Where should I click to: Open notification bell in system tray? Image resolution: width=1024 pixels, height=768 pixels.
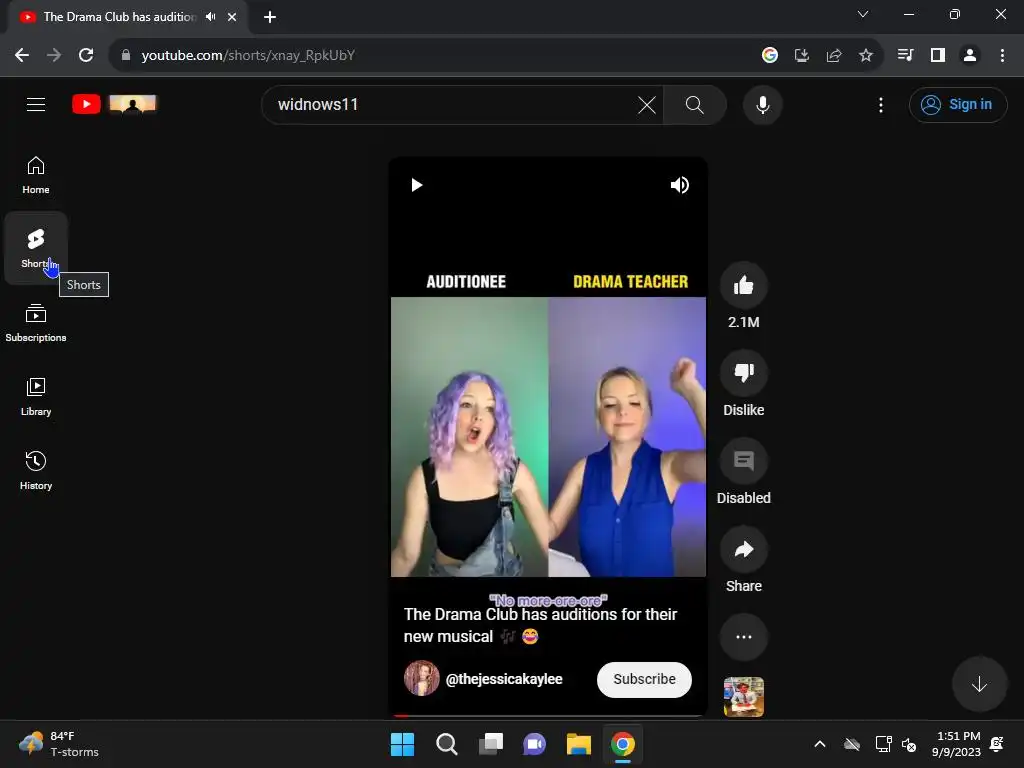(997, 744)
